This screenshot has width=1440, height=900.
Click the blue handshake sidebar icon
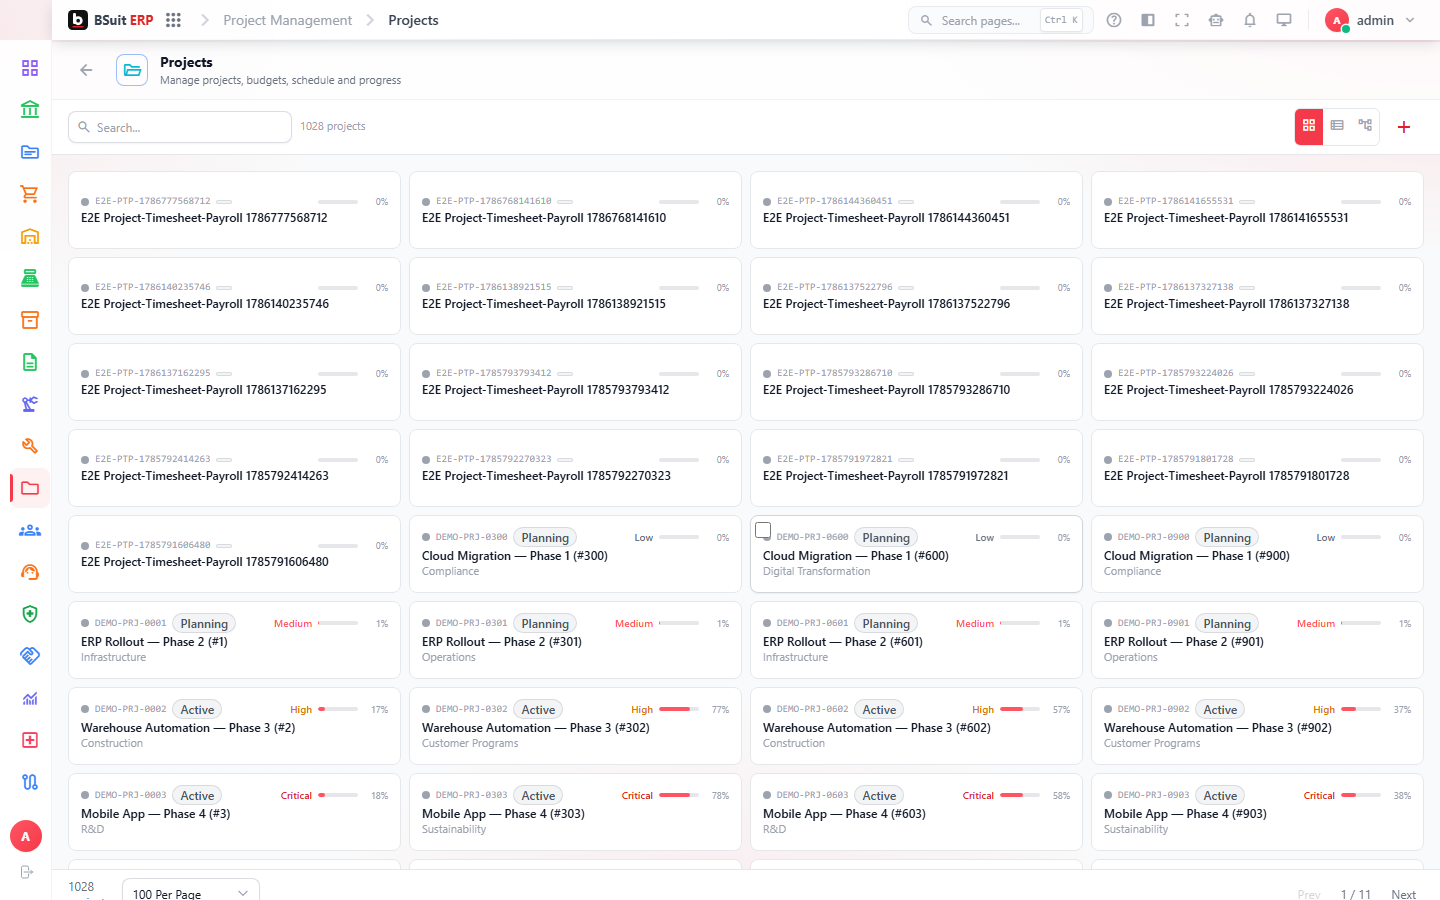(x=30, y=656)
